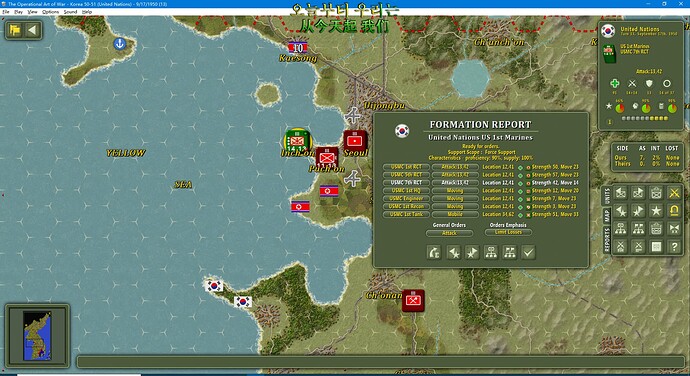This screenshot has width=690, height=376.
Task: Click the yellow flag icon at top left
Action: pos(15,30)
